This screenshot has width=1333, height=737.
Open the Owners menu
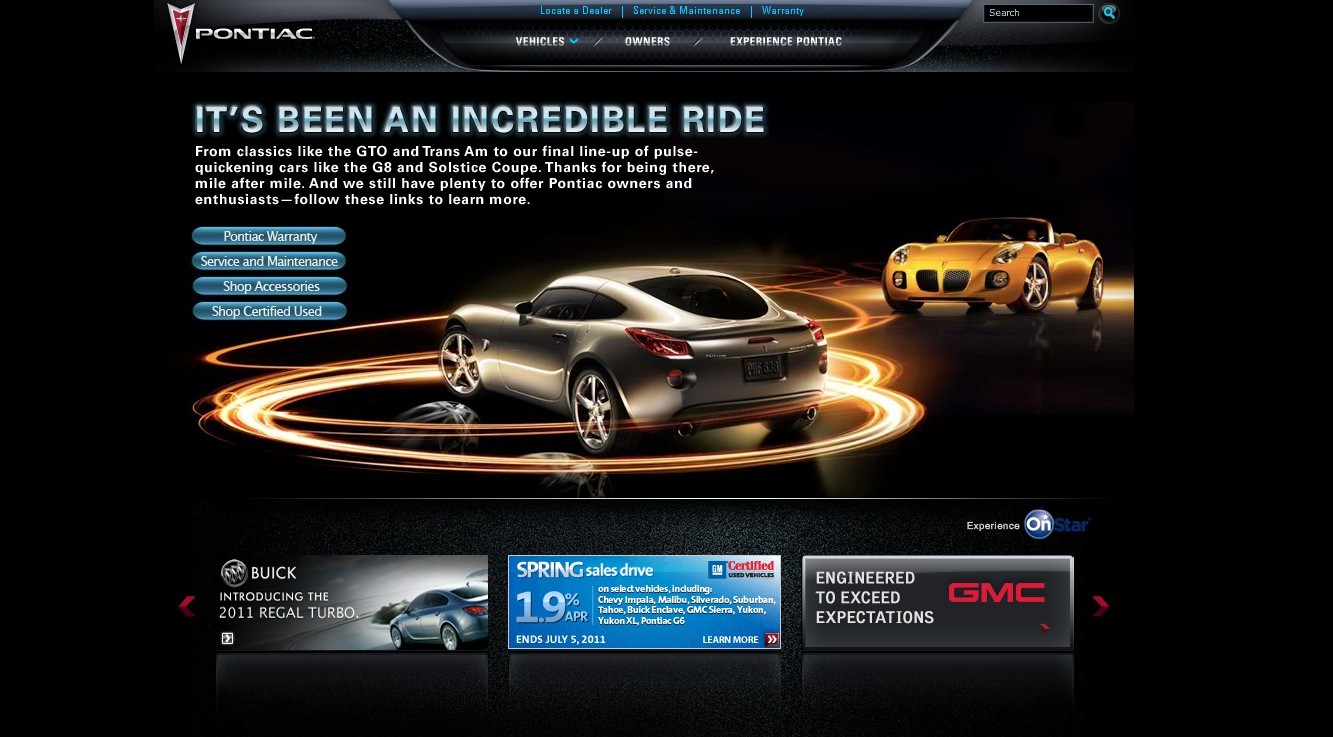(647, 41)
